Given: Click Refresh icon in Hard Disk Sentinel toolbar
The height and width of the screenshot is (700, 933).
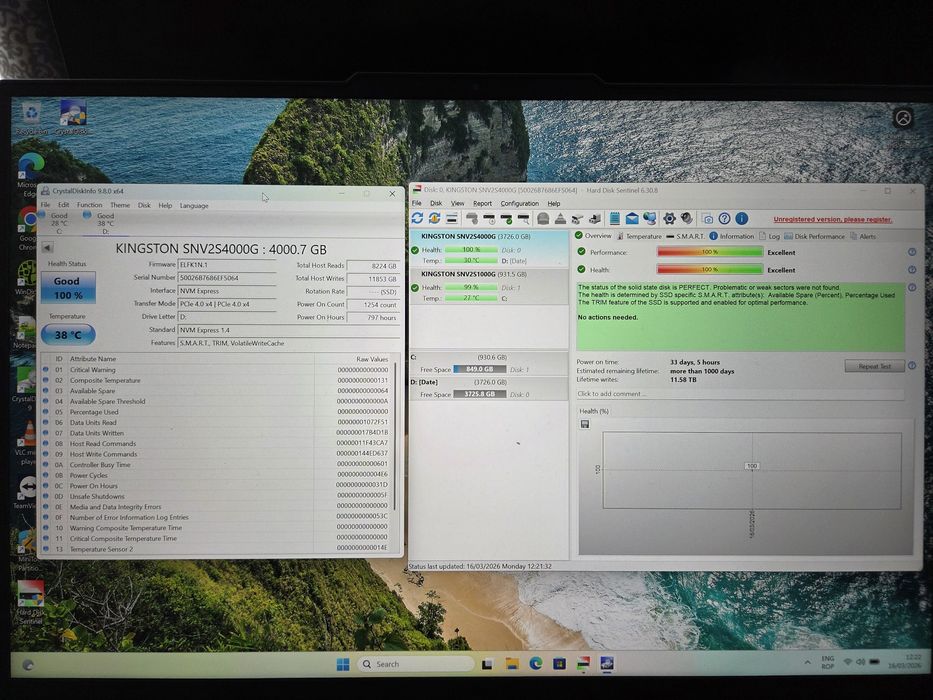Looking at the screenshot, I should coord(417,218).
